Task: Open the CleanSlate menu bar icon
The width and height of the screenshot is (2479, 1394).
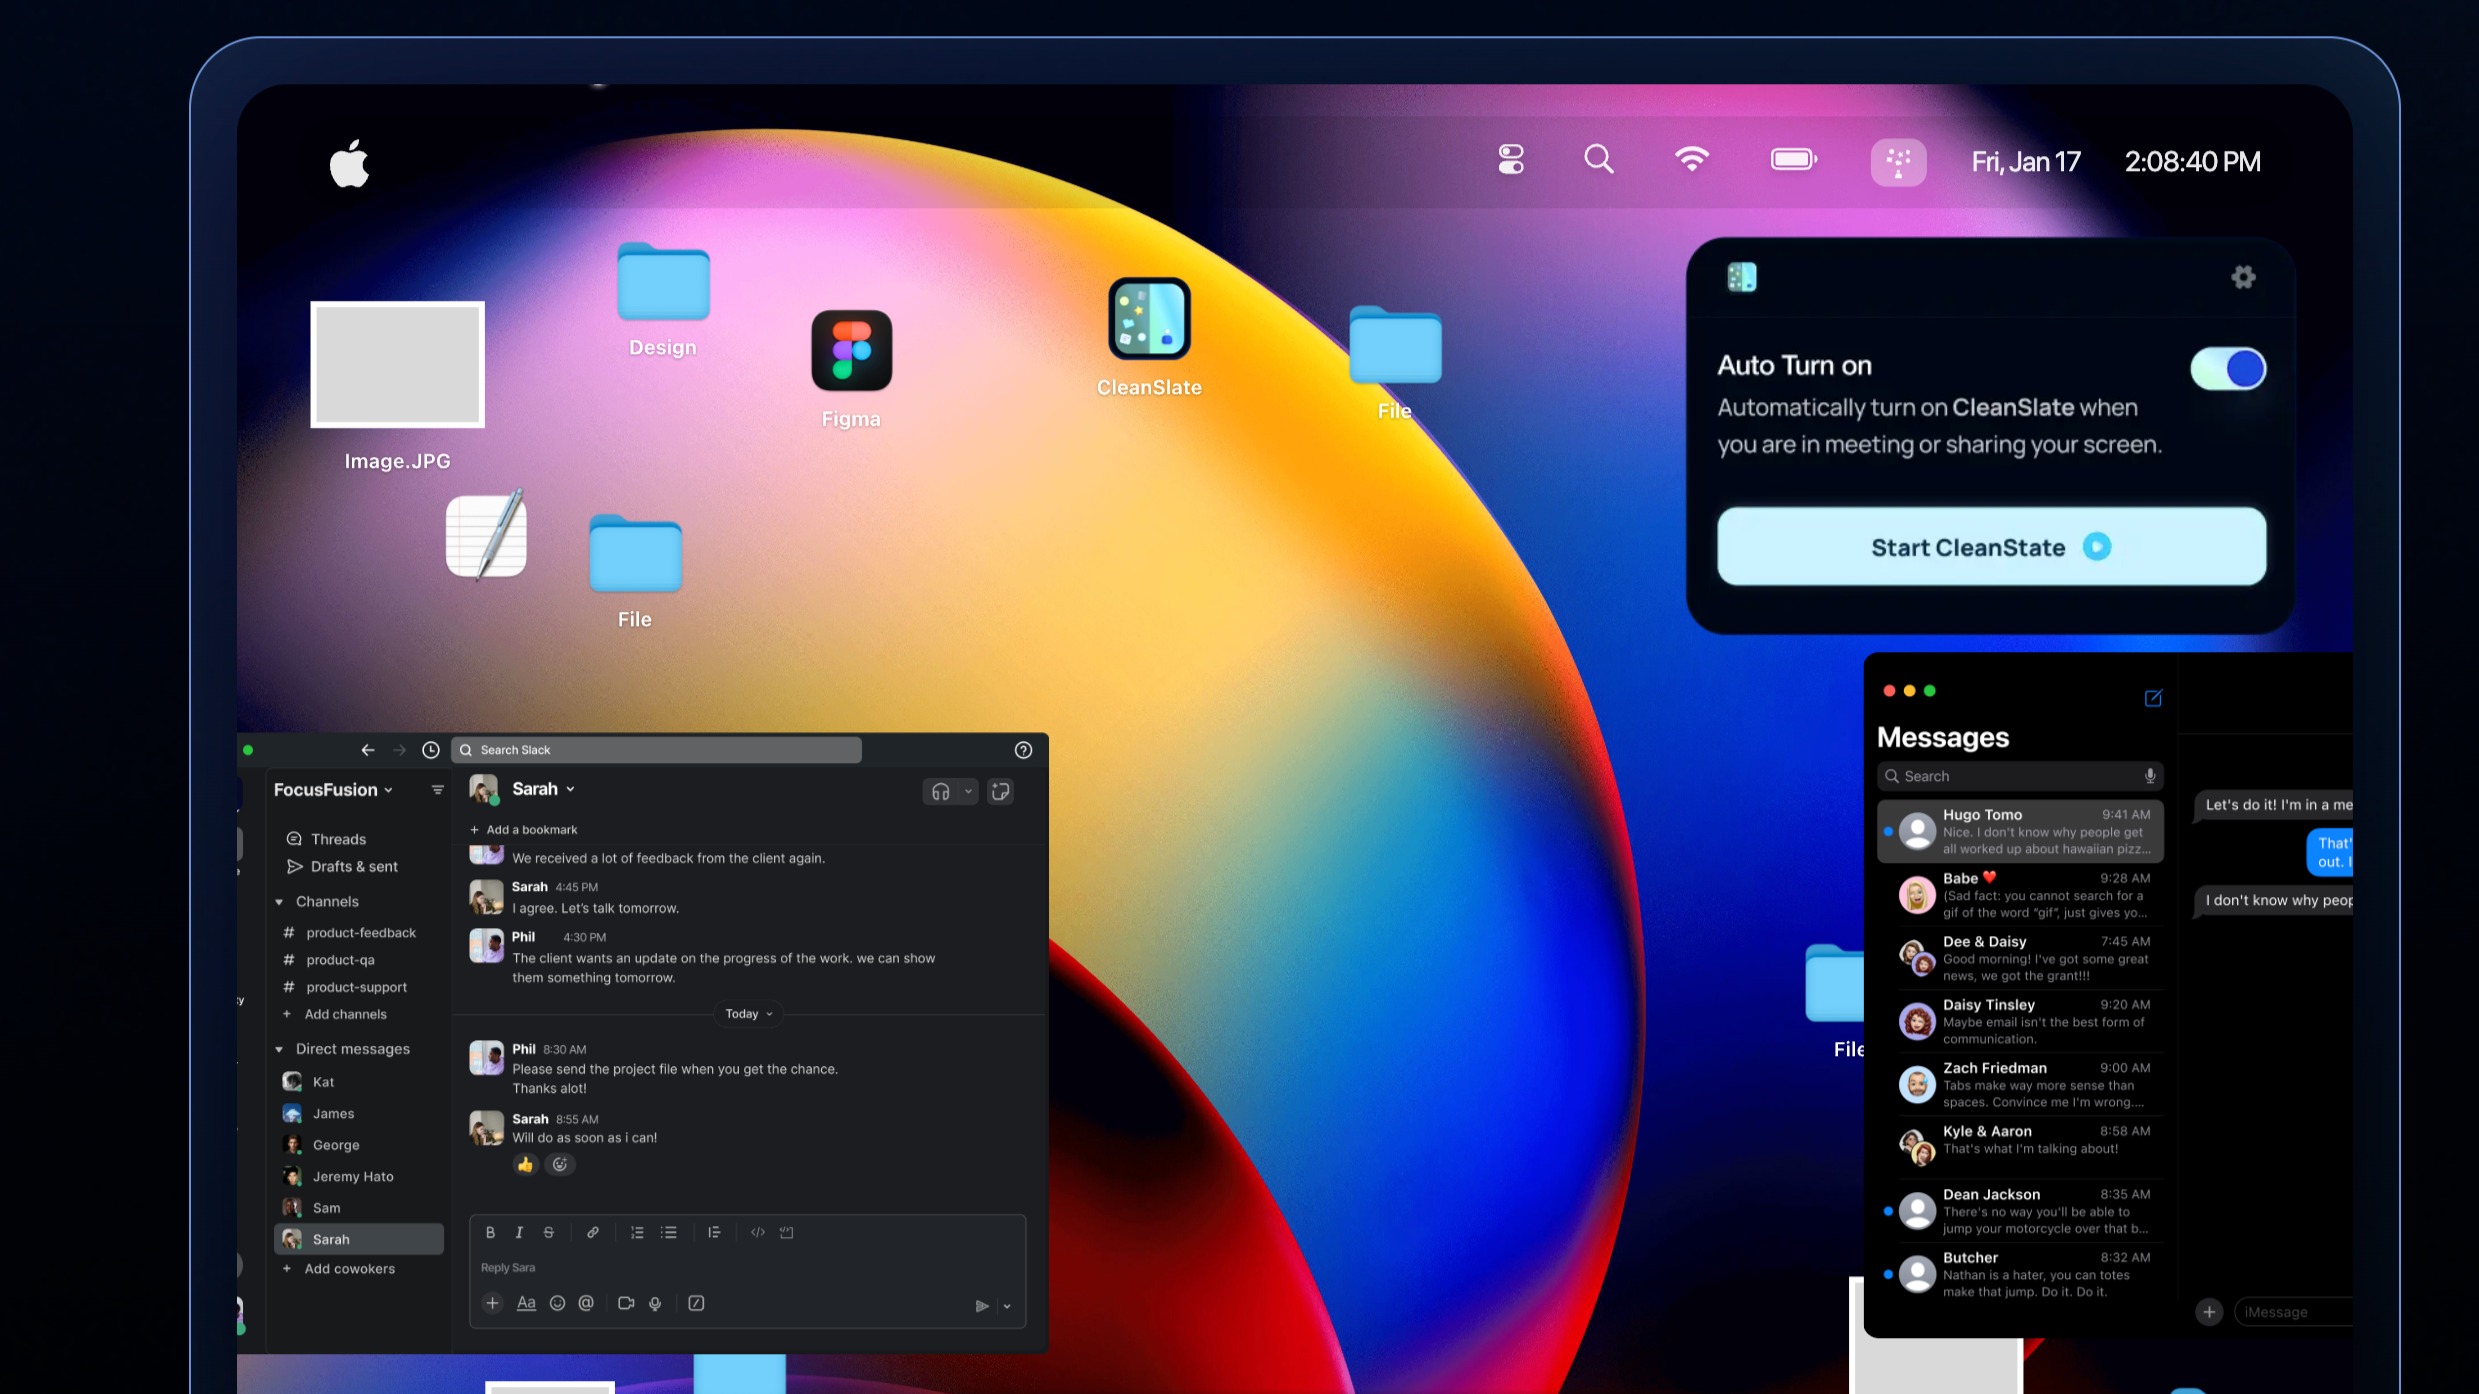Action: [x=1898, y=161]
